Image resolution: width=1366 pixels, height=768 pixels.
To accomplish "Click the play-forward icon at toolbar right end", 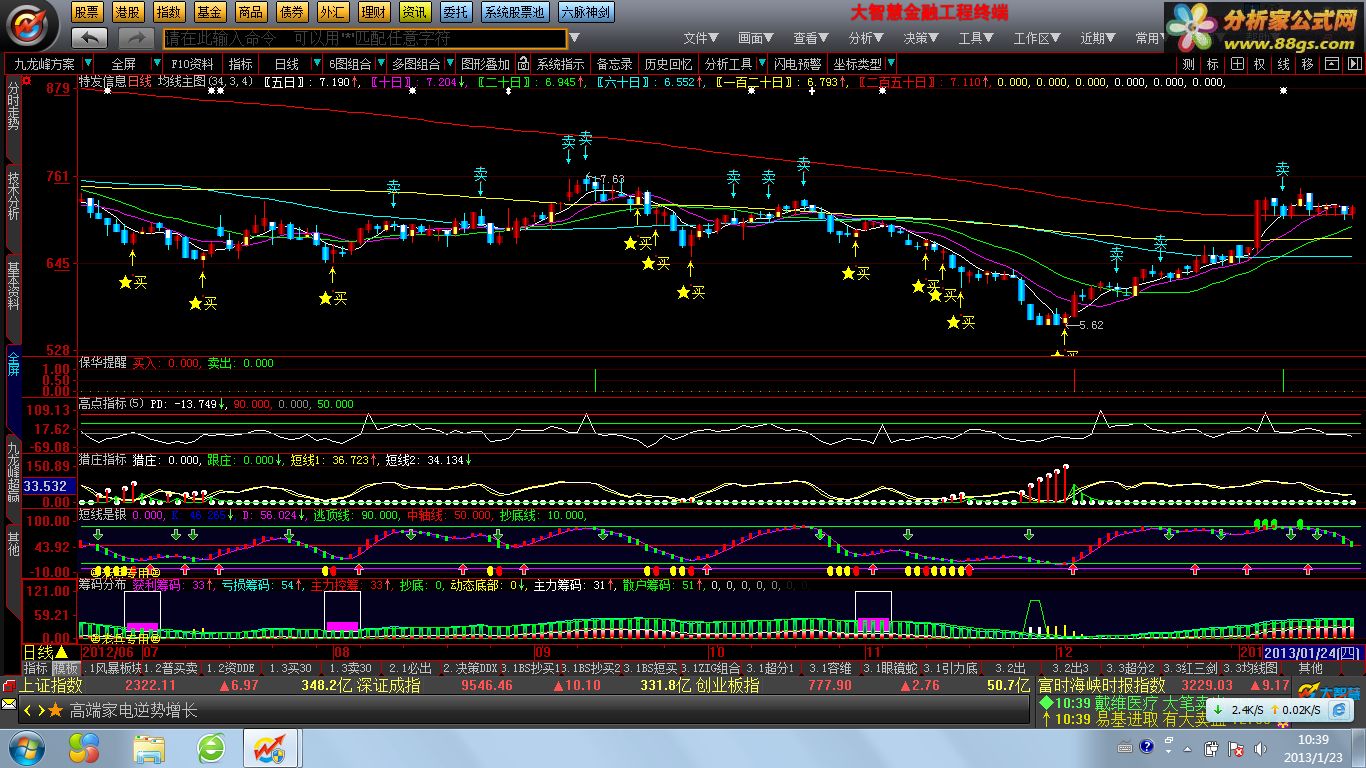I will [x=1354, y=64].
